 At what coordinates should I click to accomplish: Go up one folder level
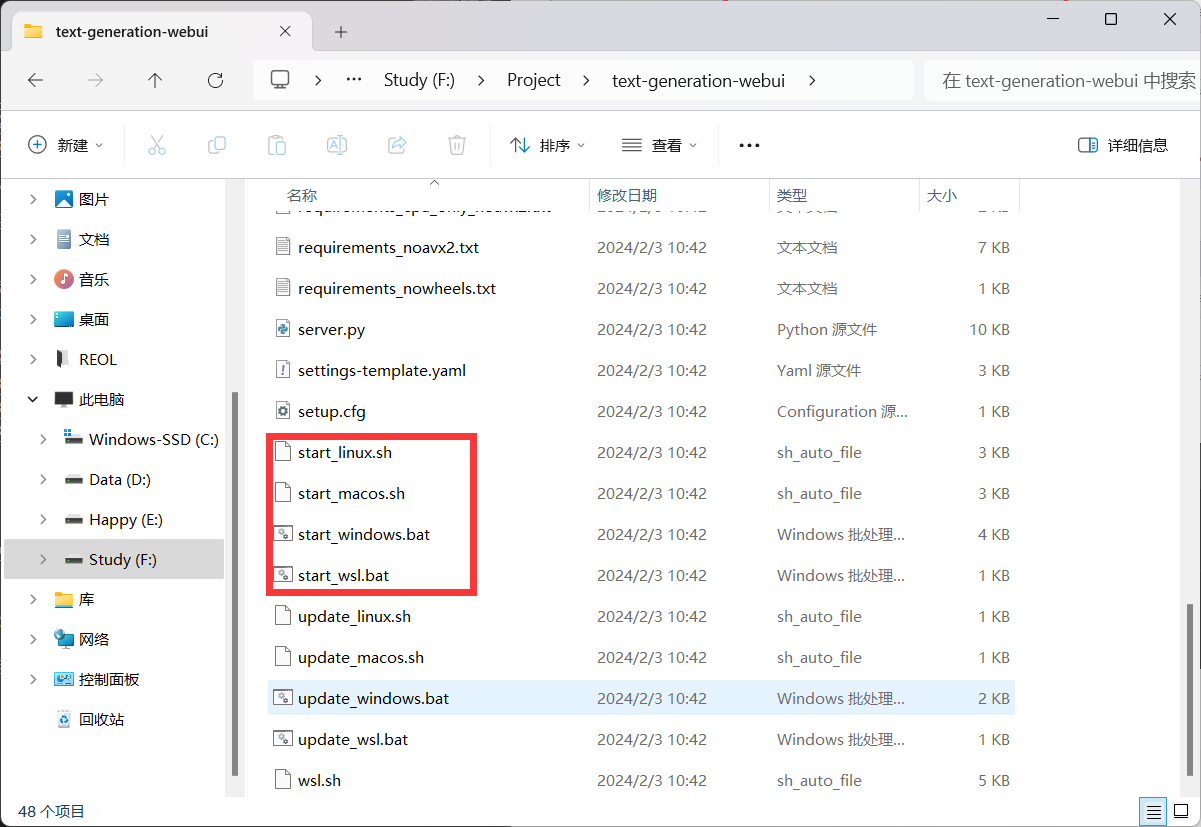point(155,80)
